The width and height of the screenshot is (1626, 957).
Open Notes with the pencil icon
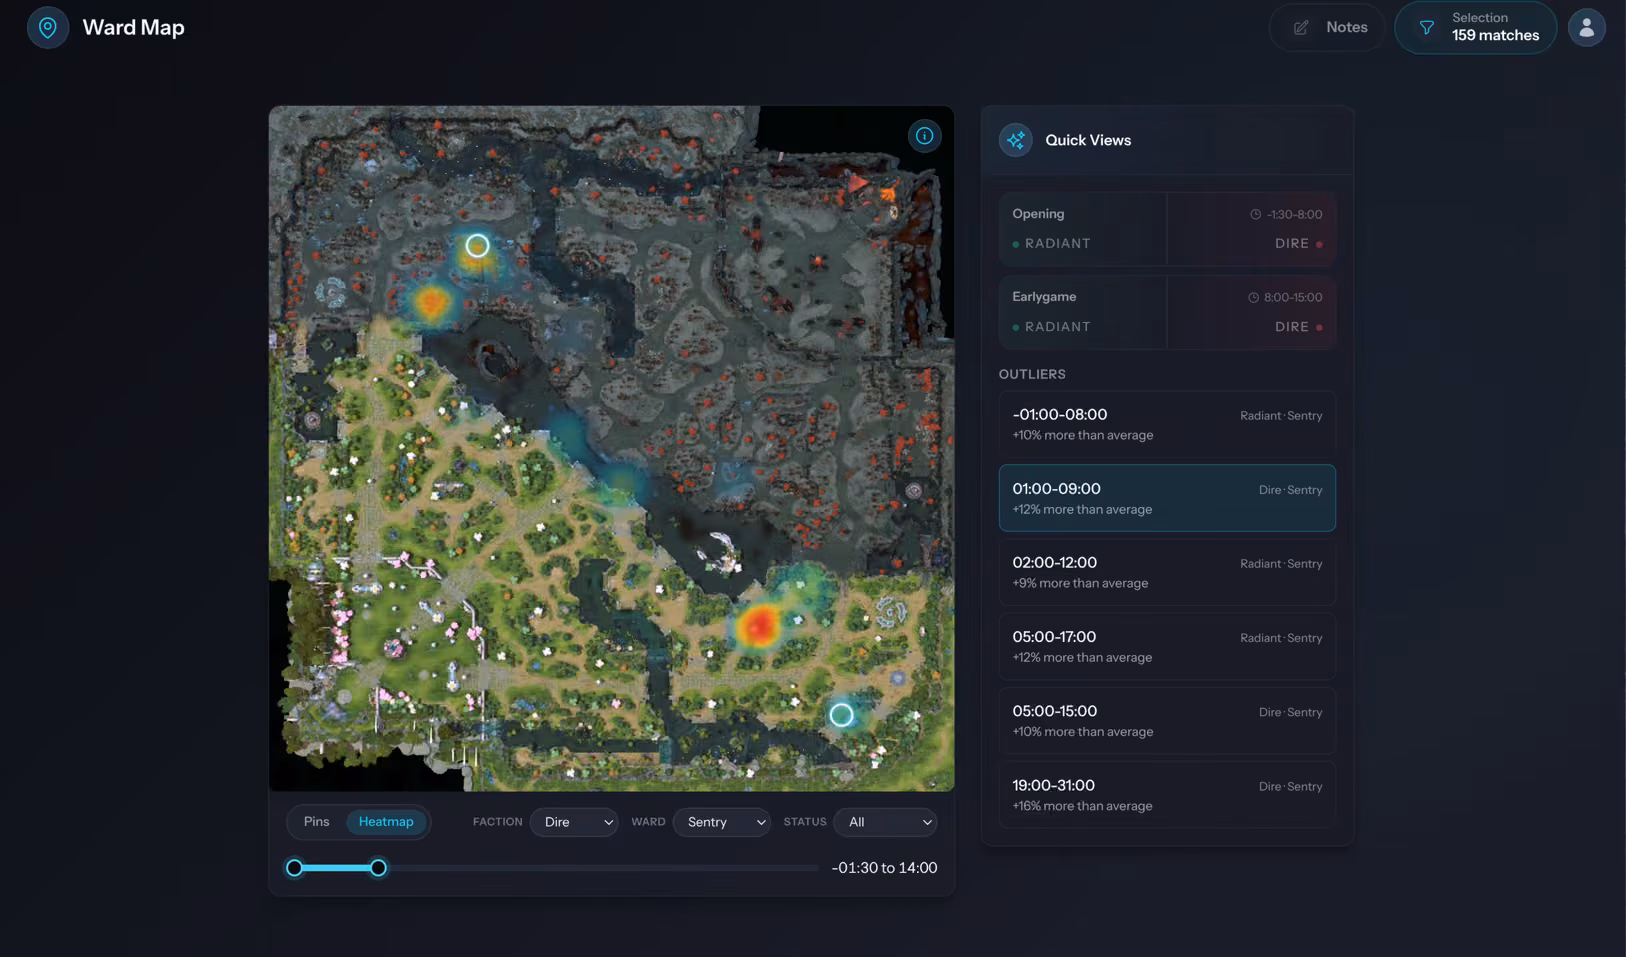[1301, 28]
